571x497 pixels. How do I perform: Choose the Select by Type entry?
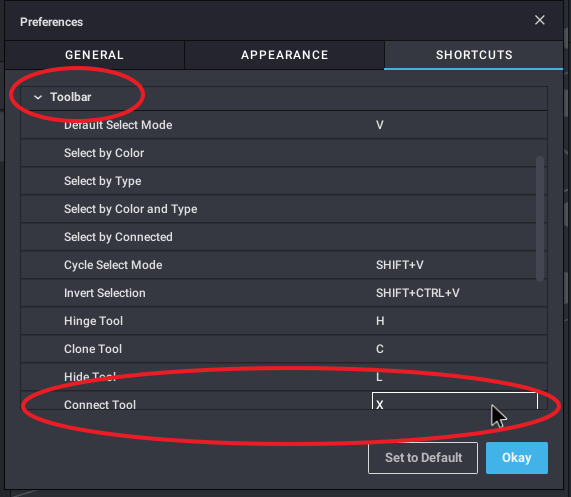(x=284, y=181)
